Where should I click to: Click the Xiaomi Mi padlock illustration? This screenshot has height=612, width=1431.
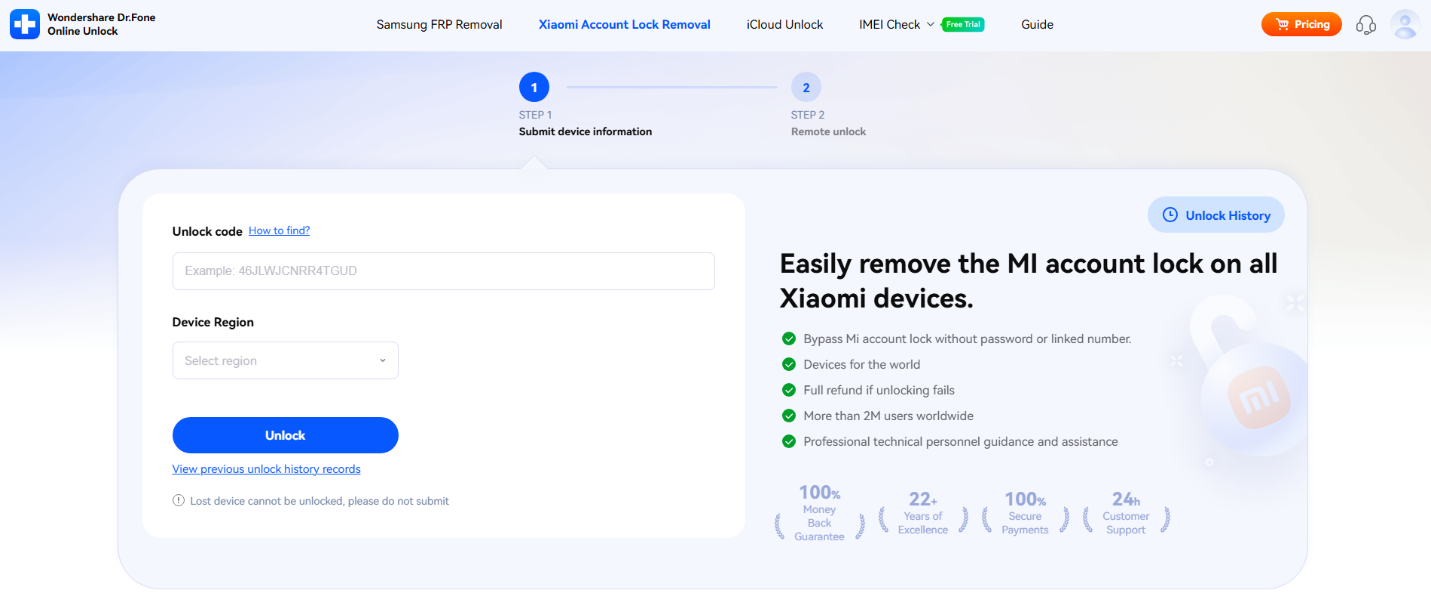(1249, 390)
